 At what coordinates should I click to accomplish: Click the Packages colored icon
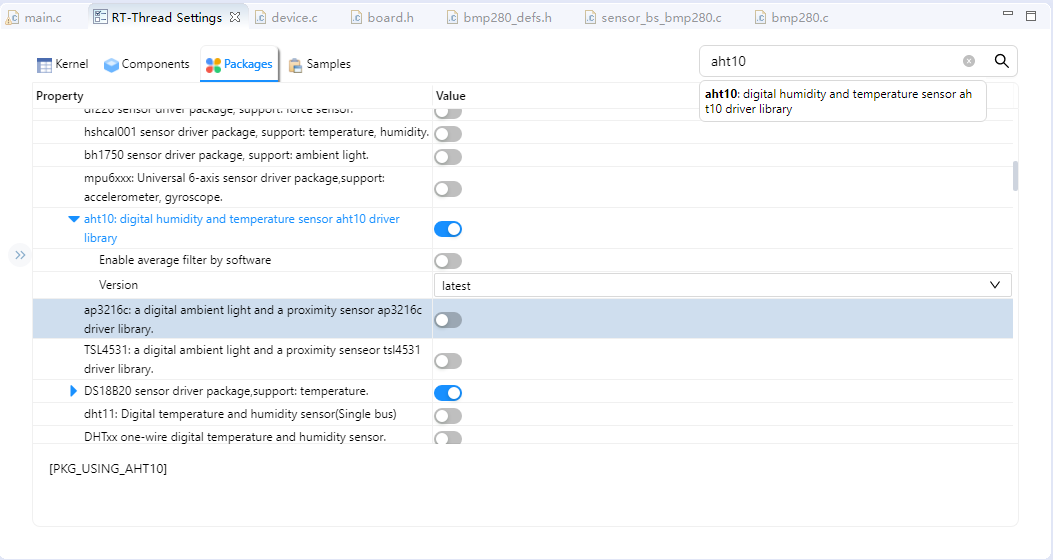[x=213, y=64]
